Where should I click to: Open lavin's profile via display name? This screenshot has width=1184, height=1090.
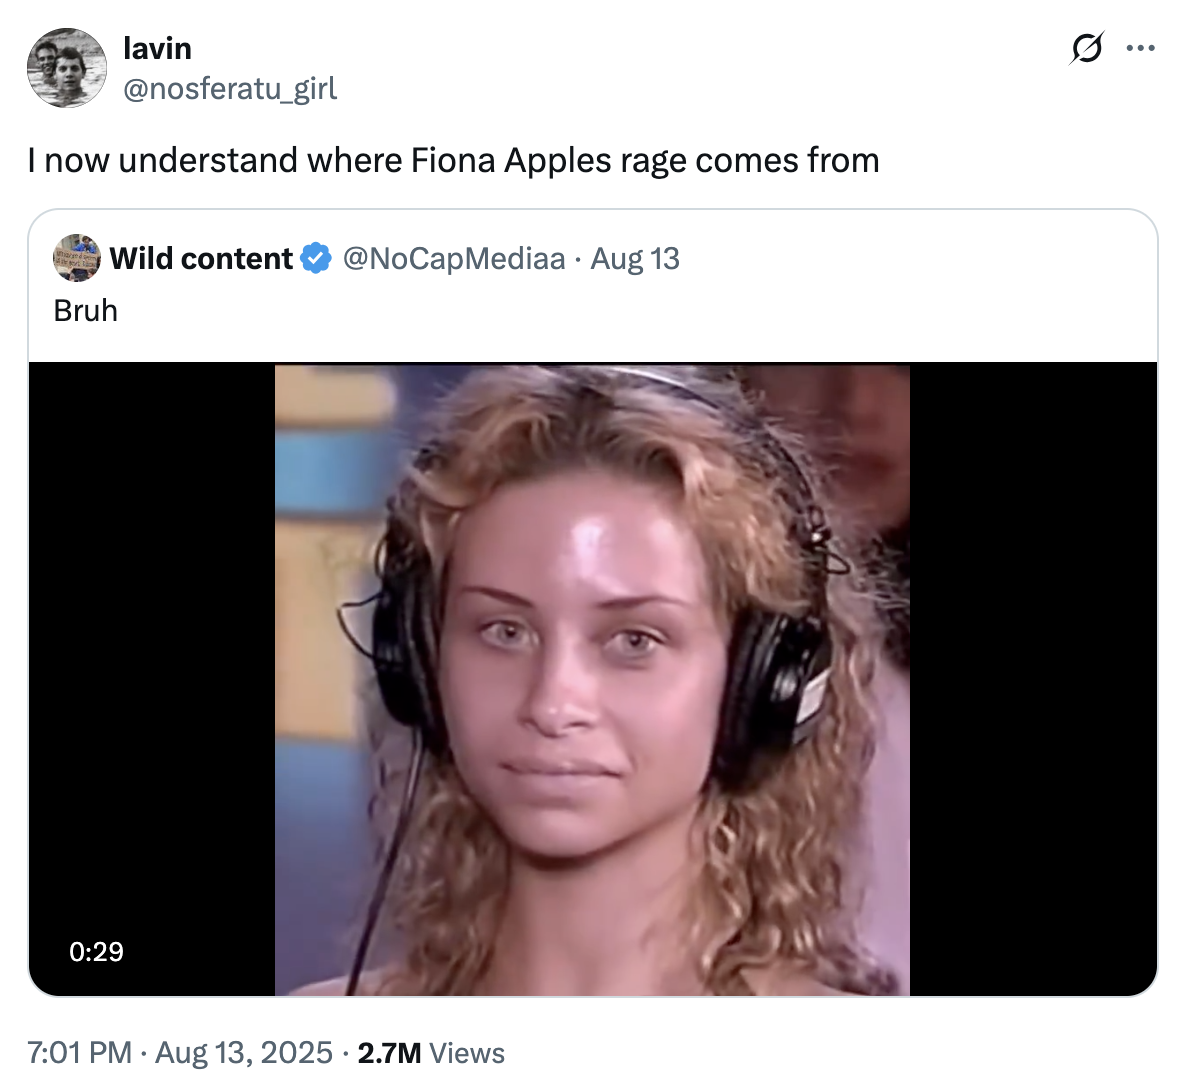(x=157, y=48)
